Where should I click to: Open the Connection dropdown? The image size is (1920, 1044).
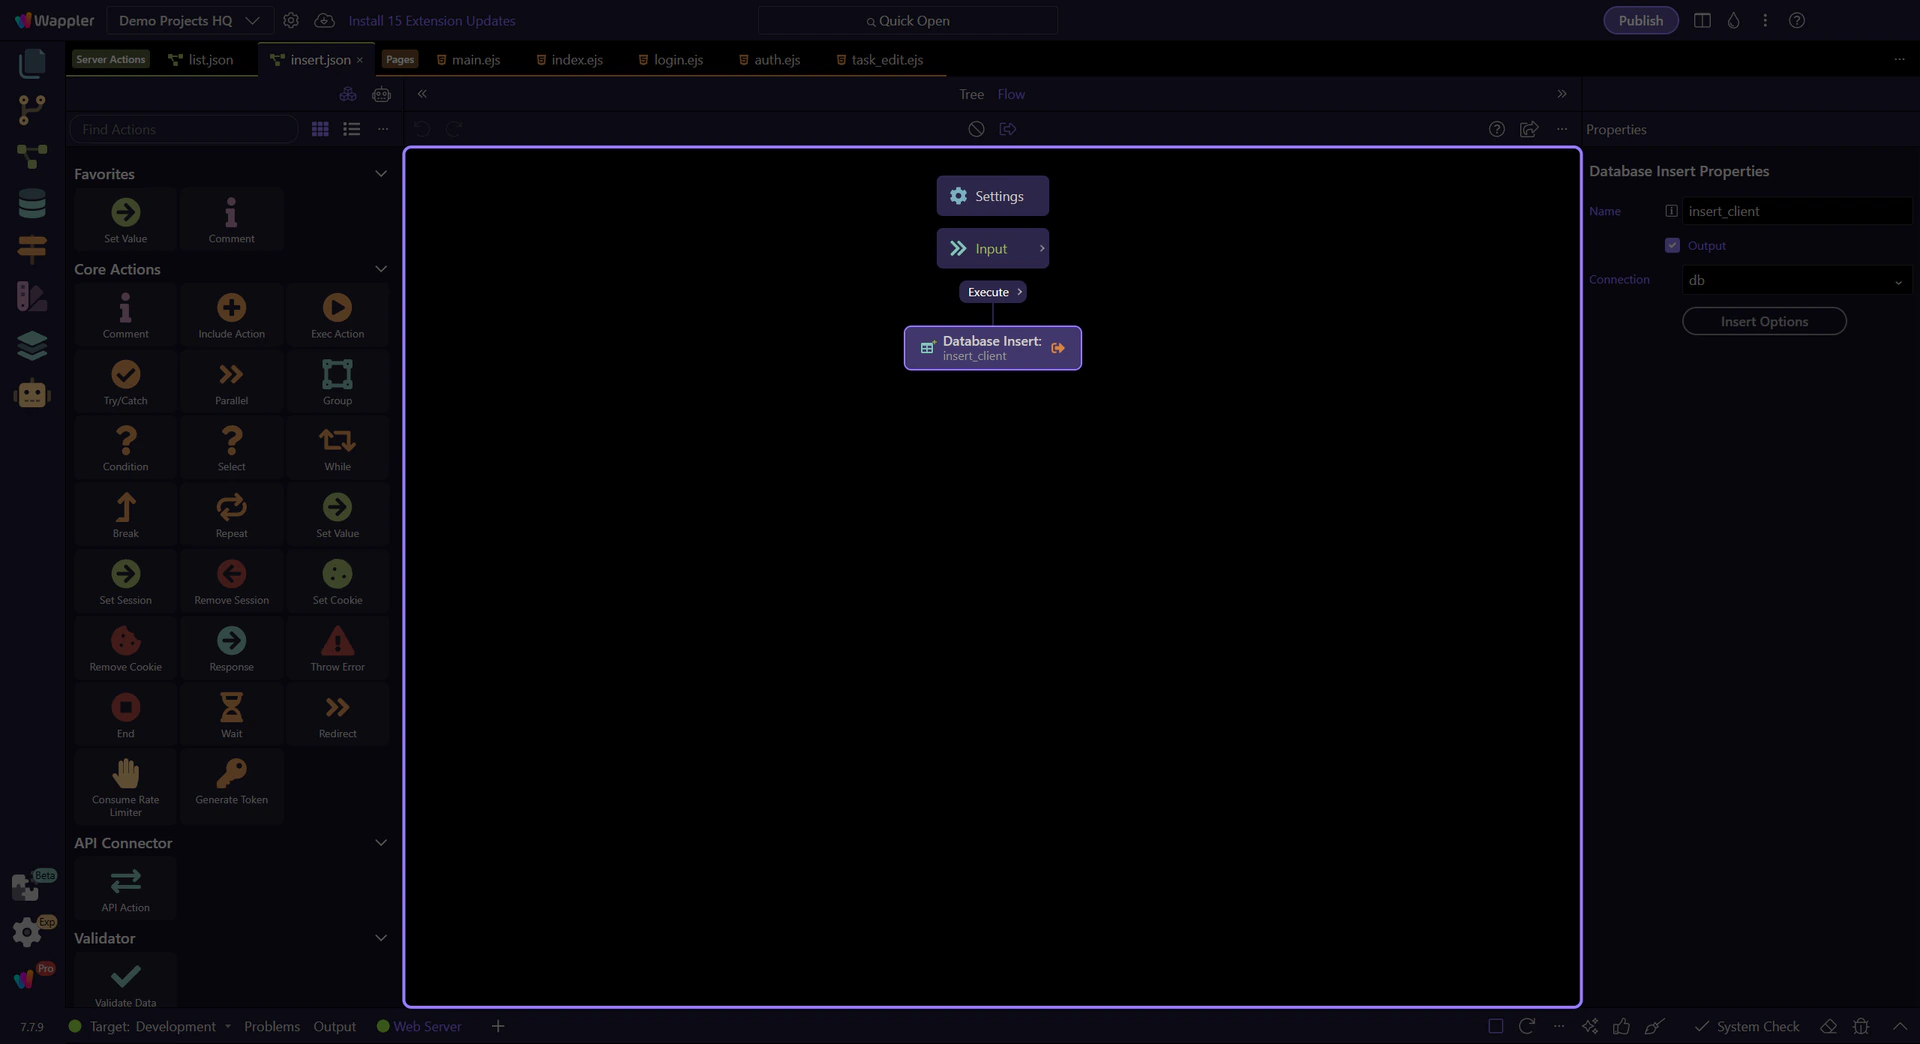tap(1796, 281)
